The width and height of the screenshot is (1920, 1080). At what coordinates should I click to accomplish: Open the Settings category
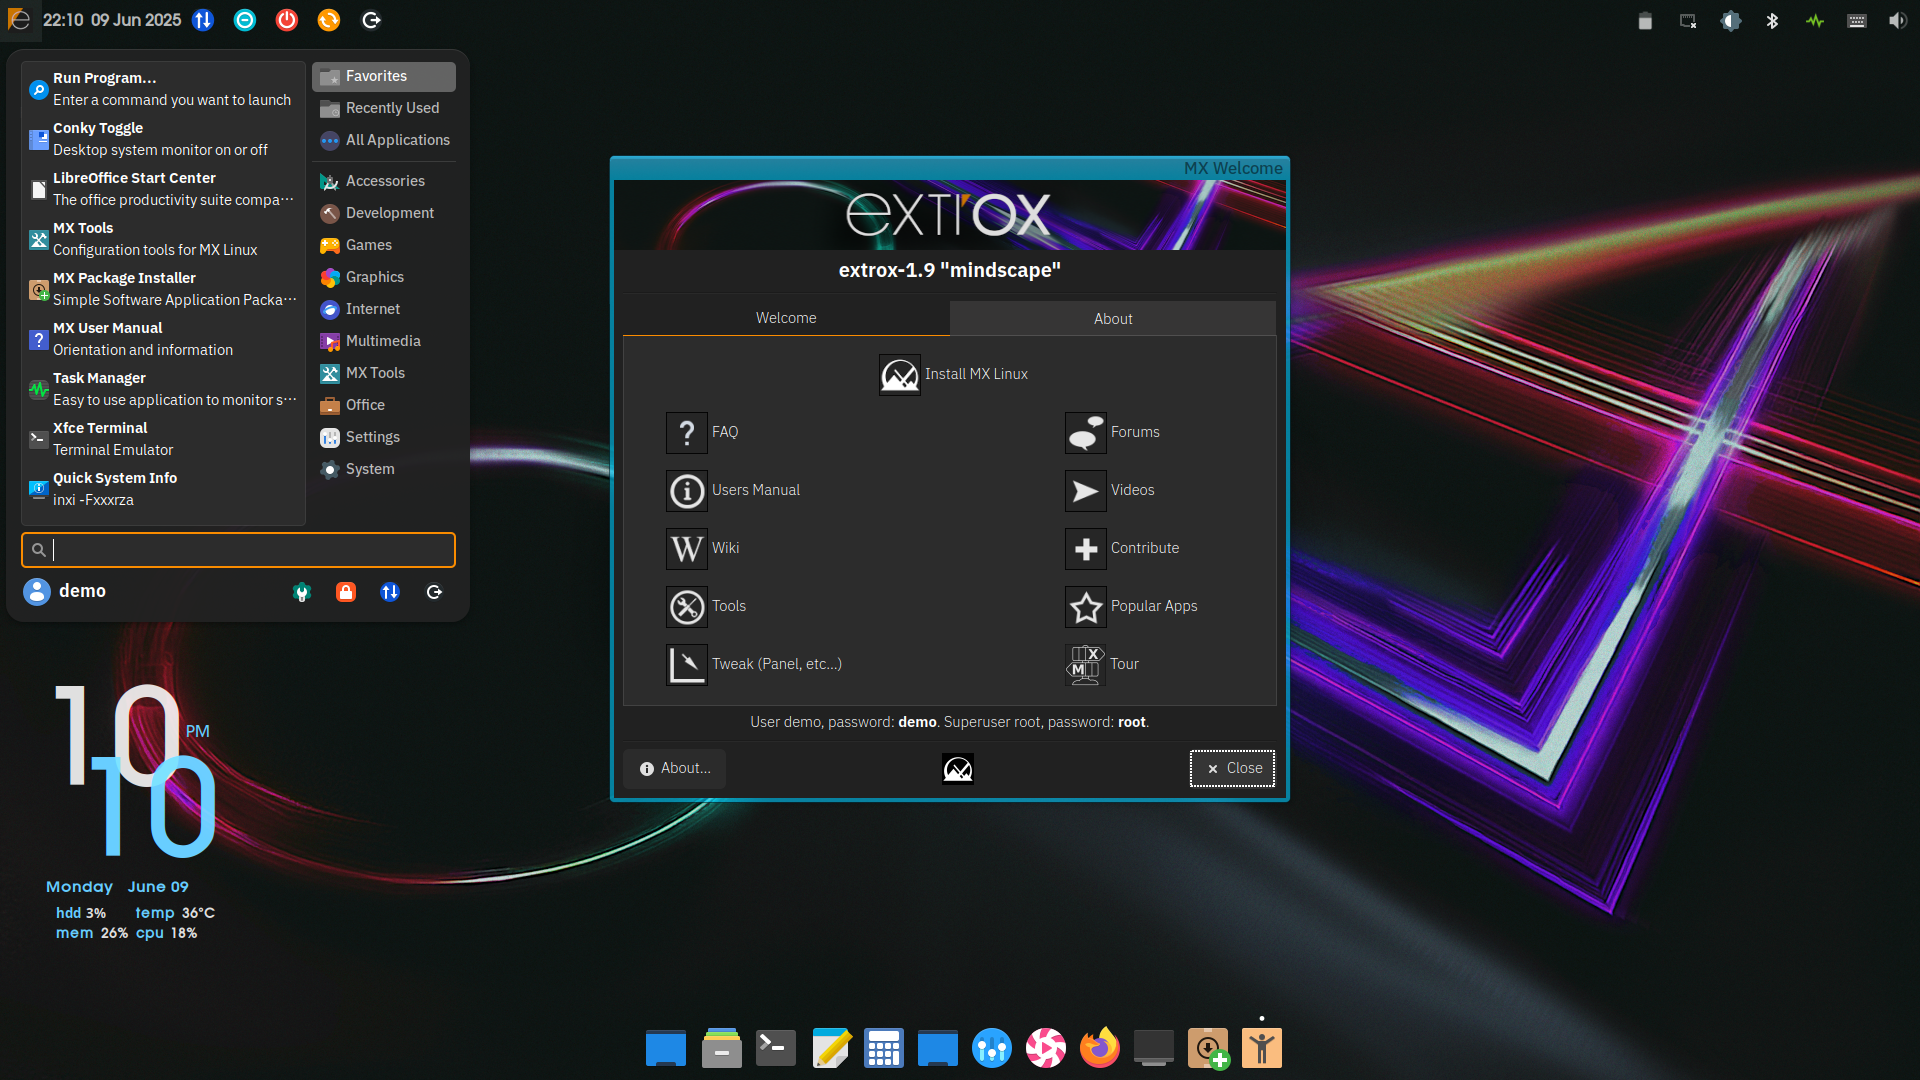click(x=384, y=437)
